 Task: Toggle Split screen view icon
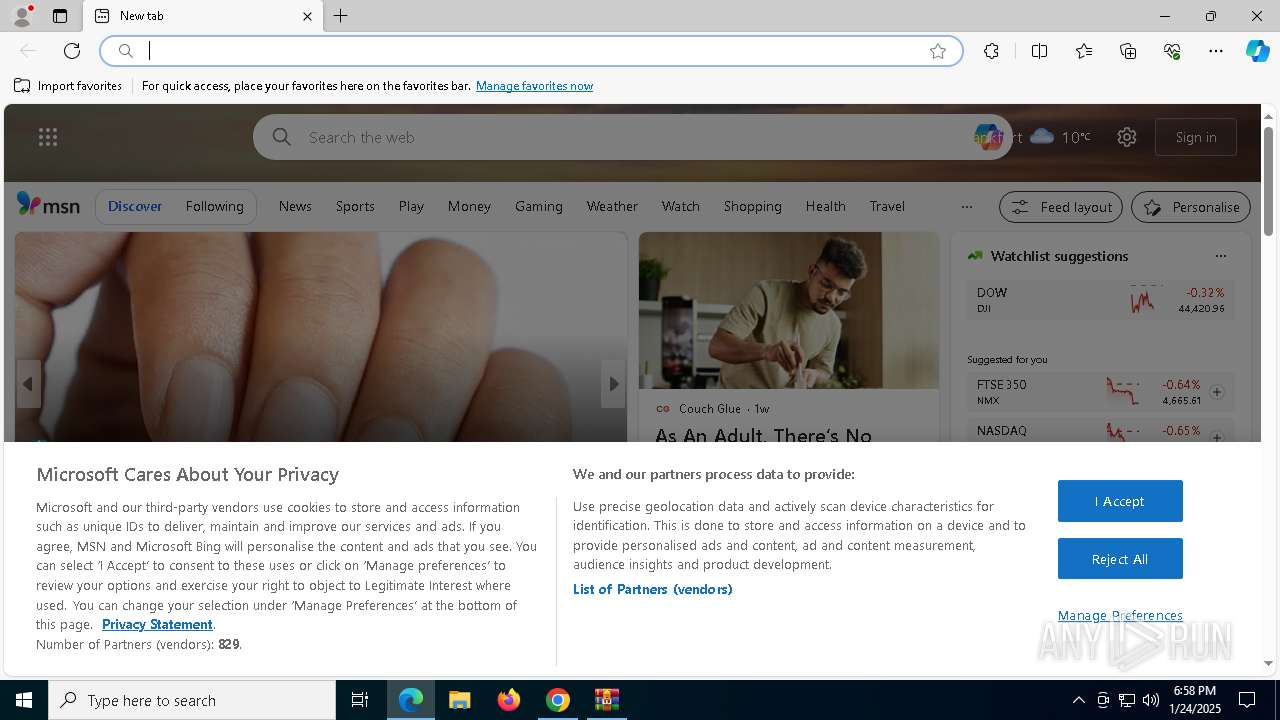[1039, 51]
